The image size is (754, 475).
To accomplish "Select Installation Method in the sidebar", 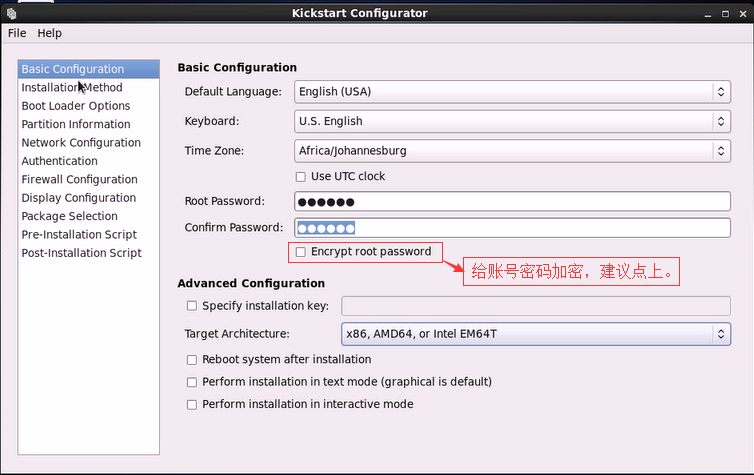I will 88,88.
